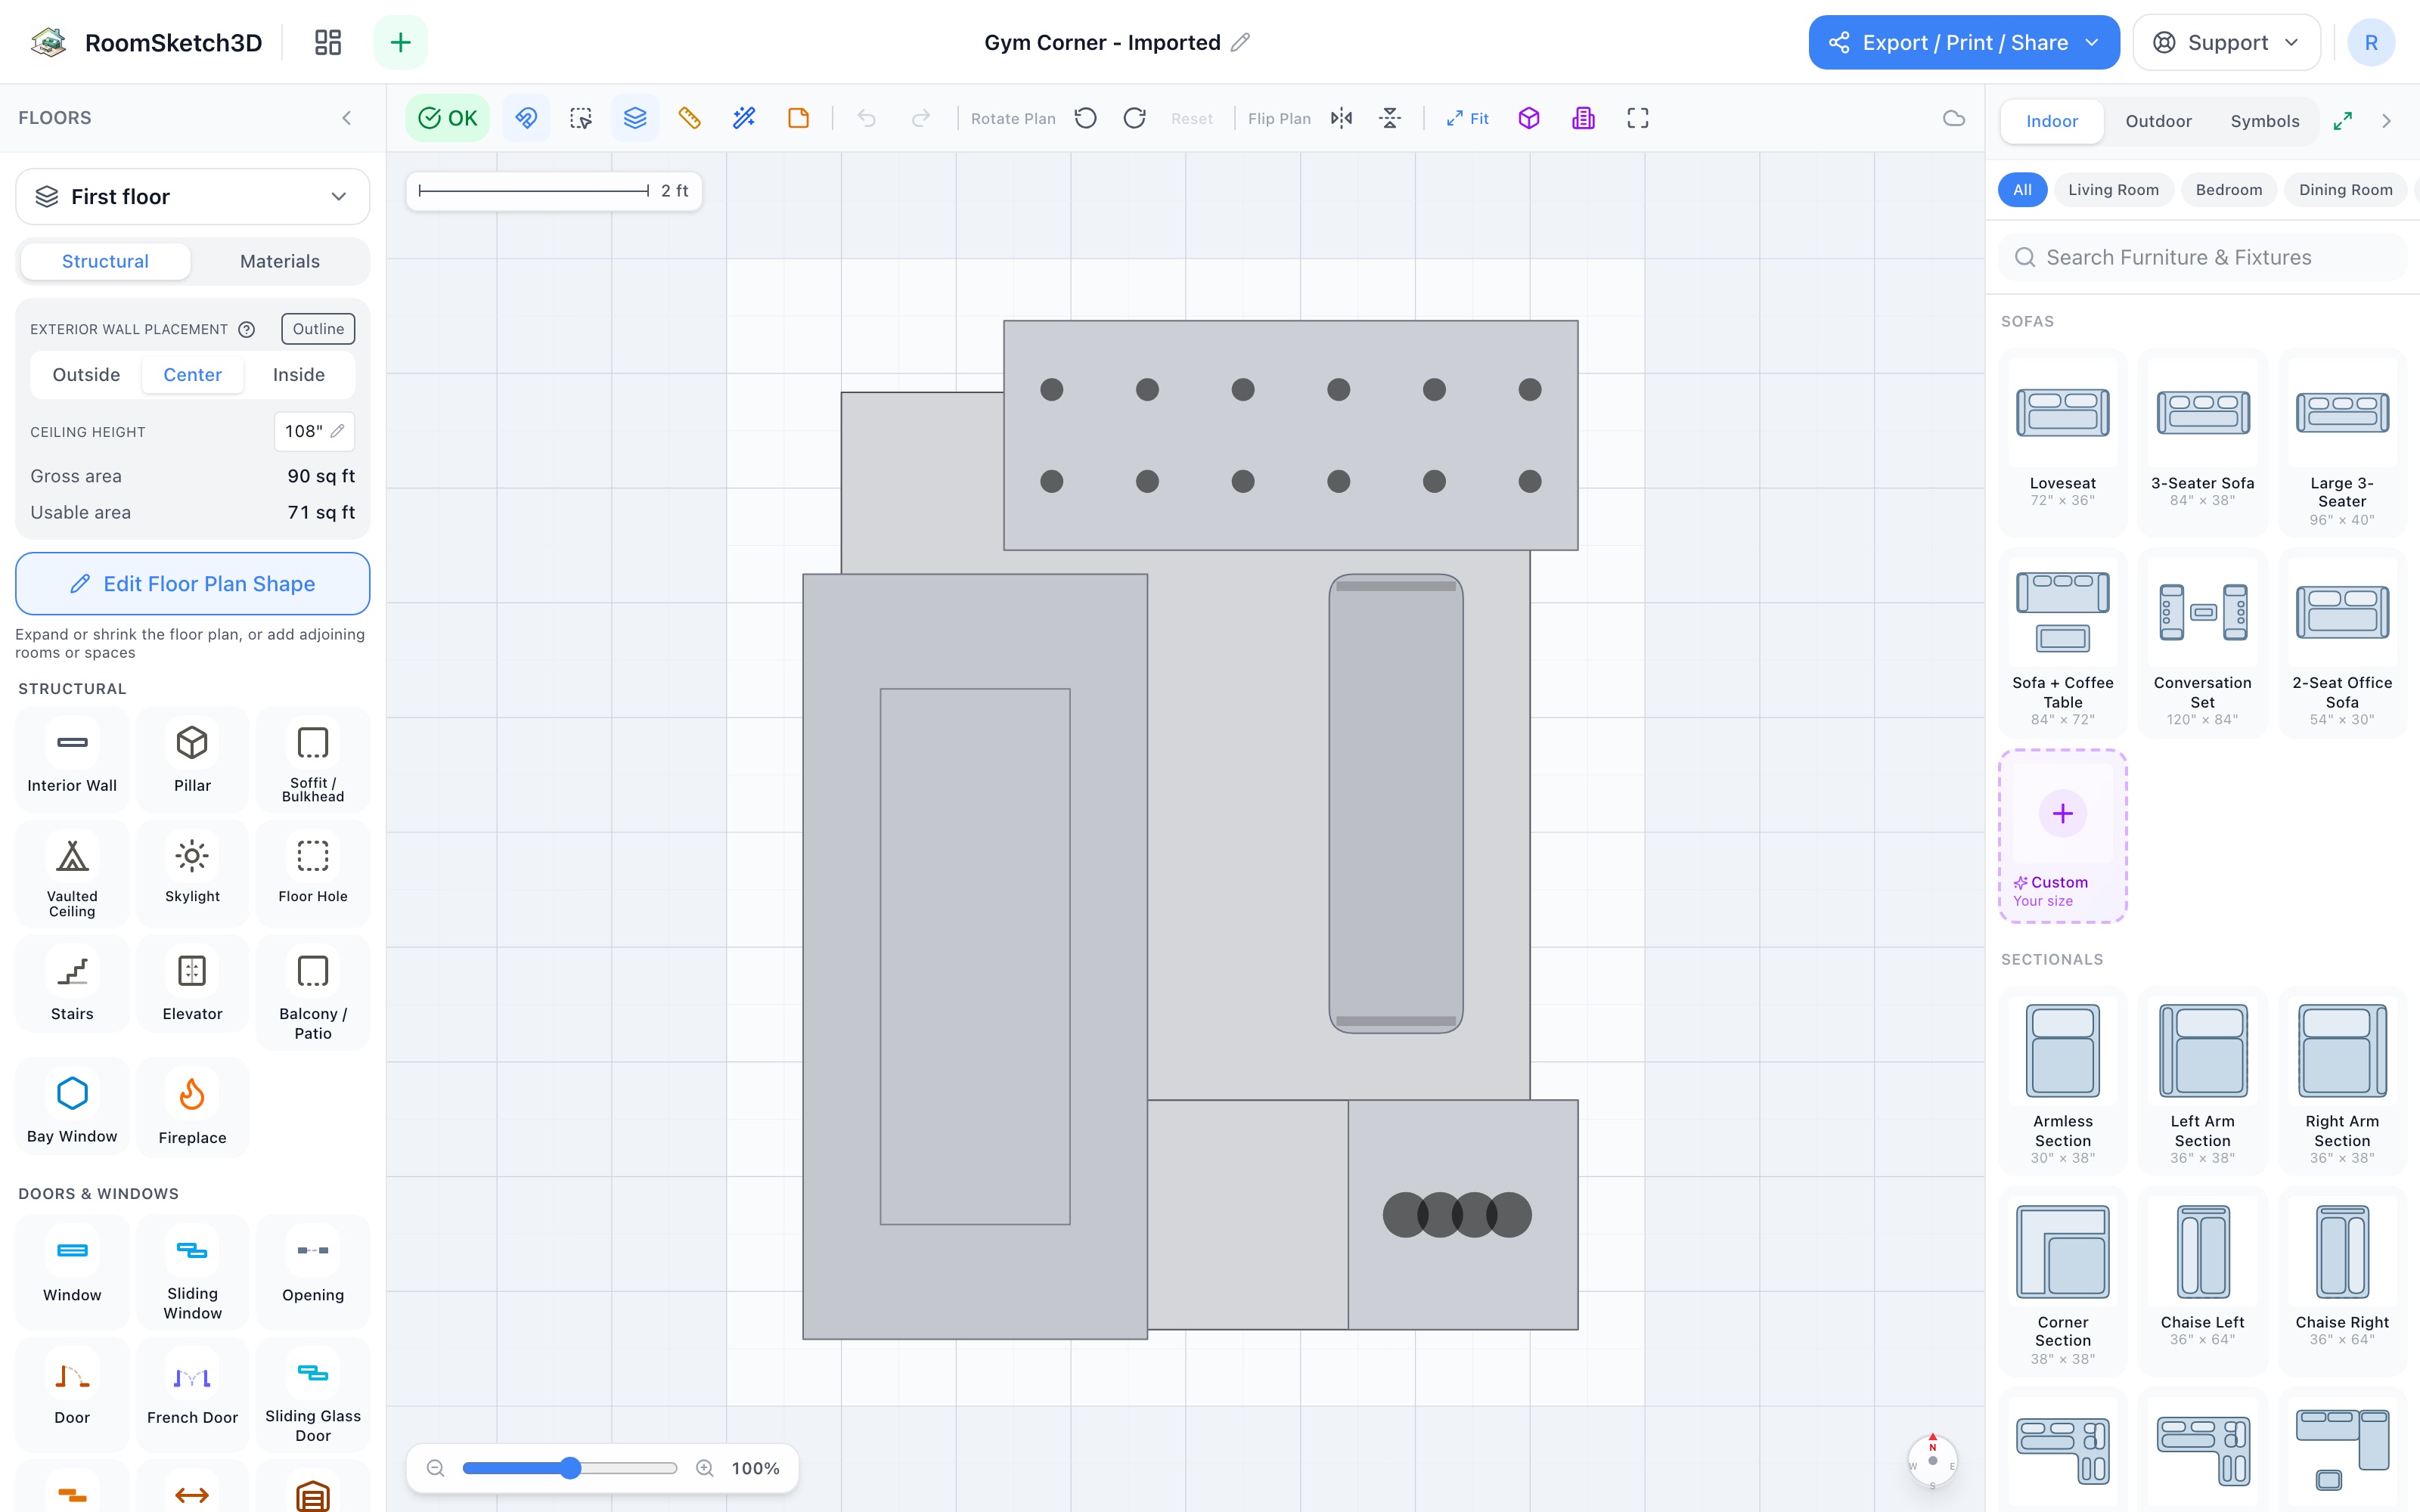The width and height of the screenshot is (2420, 1512).
Task: Click the green plus new project button
Action: click(x=400, y=42)
